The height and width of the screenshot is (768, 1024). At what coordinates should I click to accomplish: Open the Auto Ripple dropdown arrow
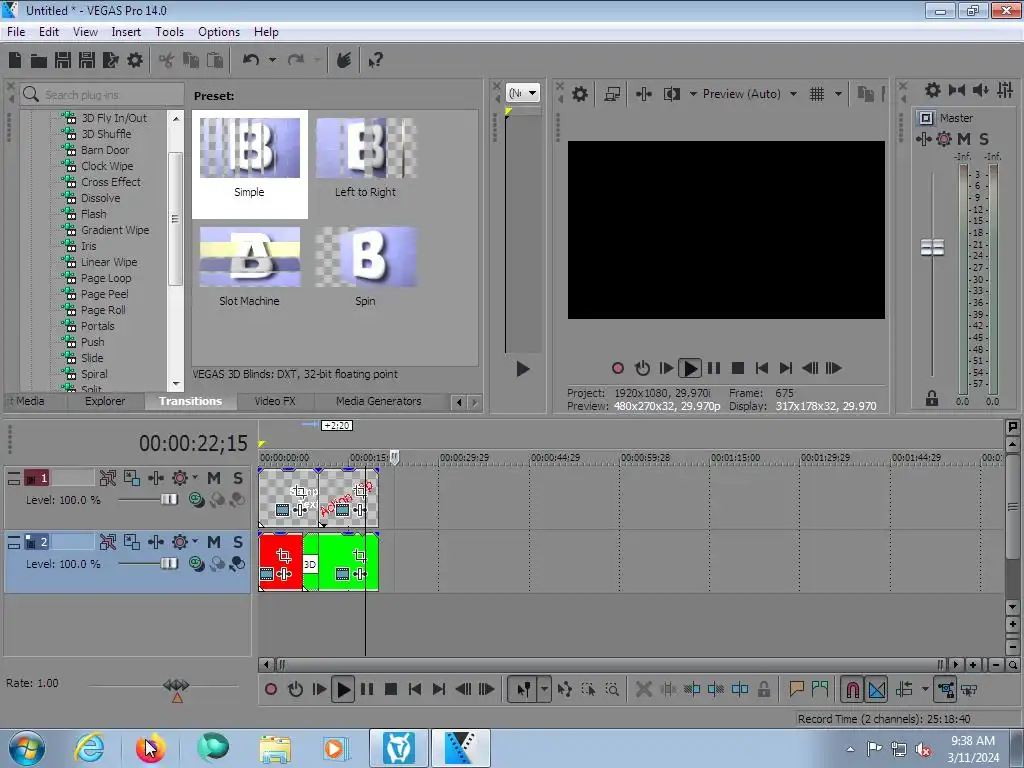click(925, 689)
